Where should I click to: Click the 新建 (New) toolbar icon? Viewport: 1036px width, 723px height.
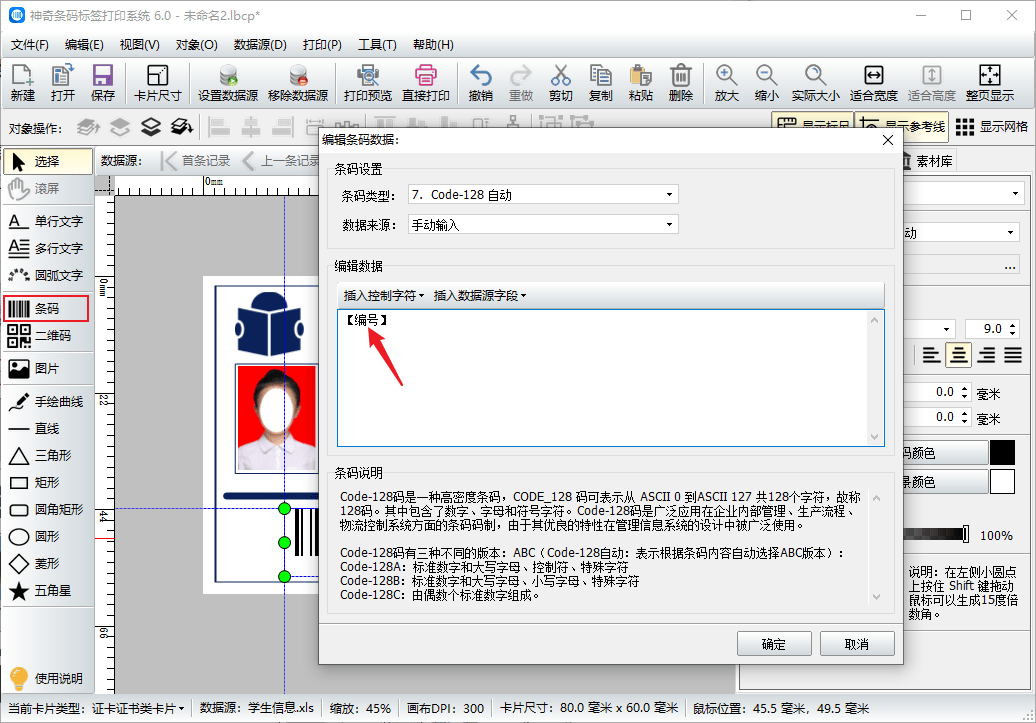coord(22,82)
